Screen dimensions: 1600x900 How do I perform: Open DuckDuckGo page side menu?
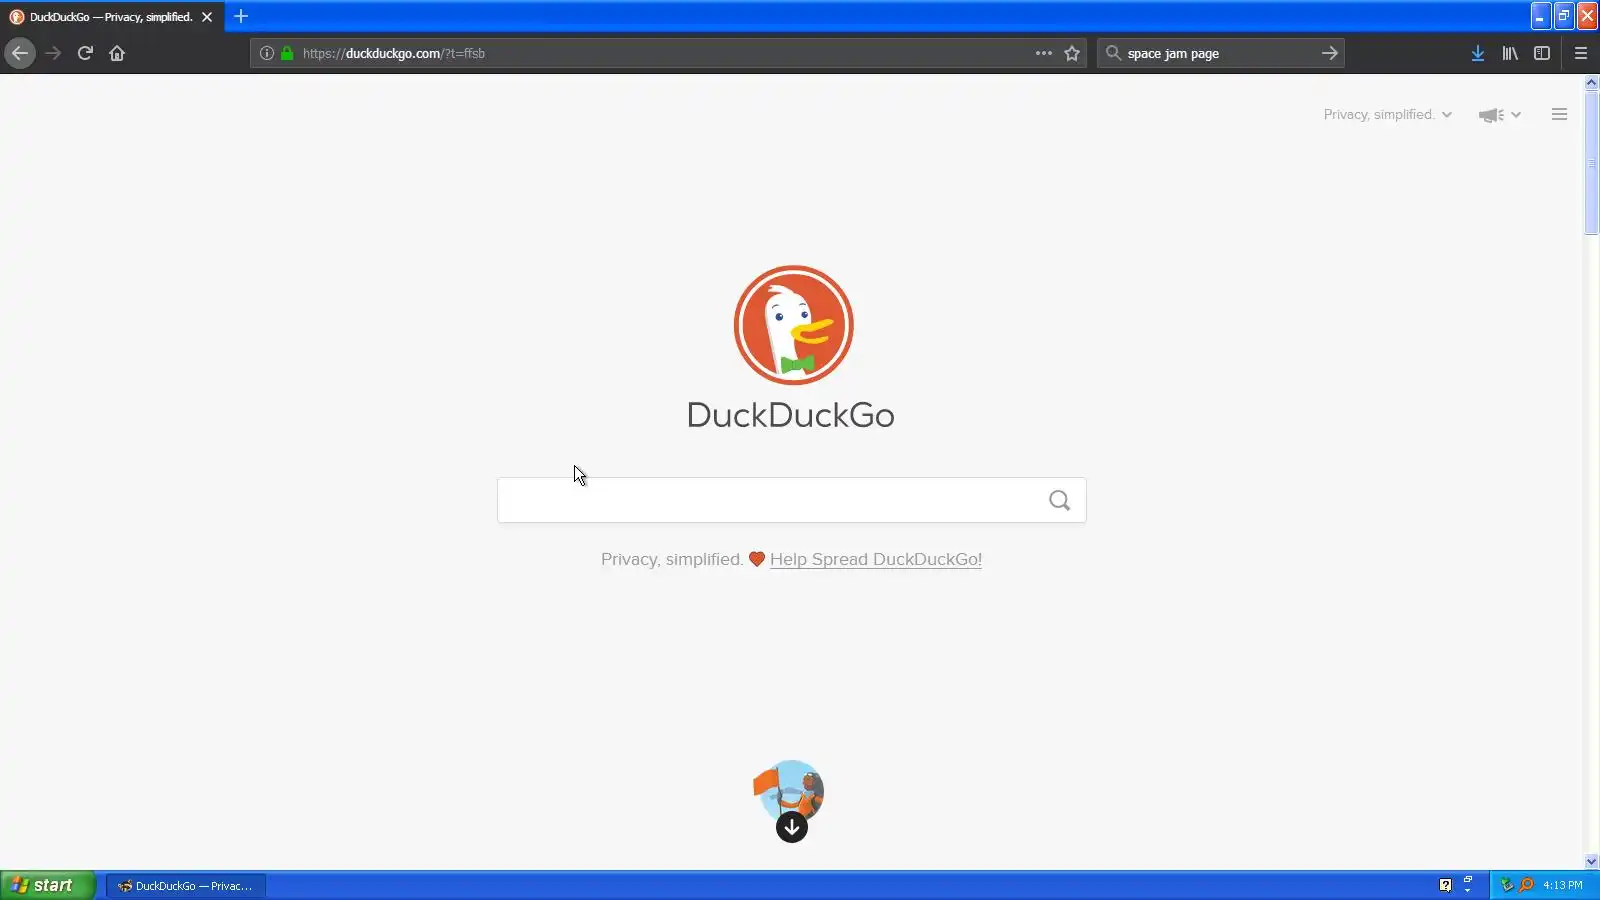point(1559,114)
